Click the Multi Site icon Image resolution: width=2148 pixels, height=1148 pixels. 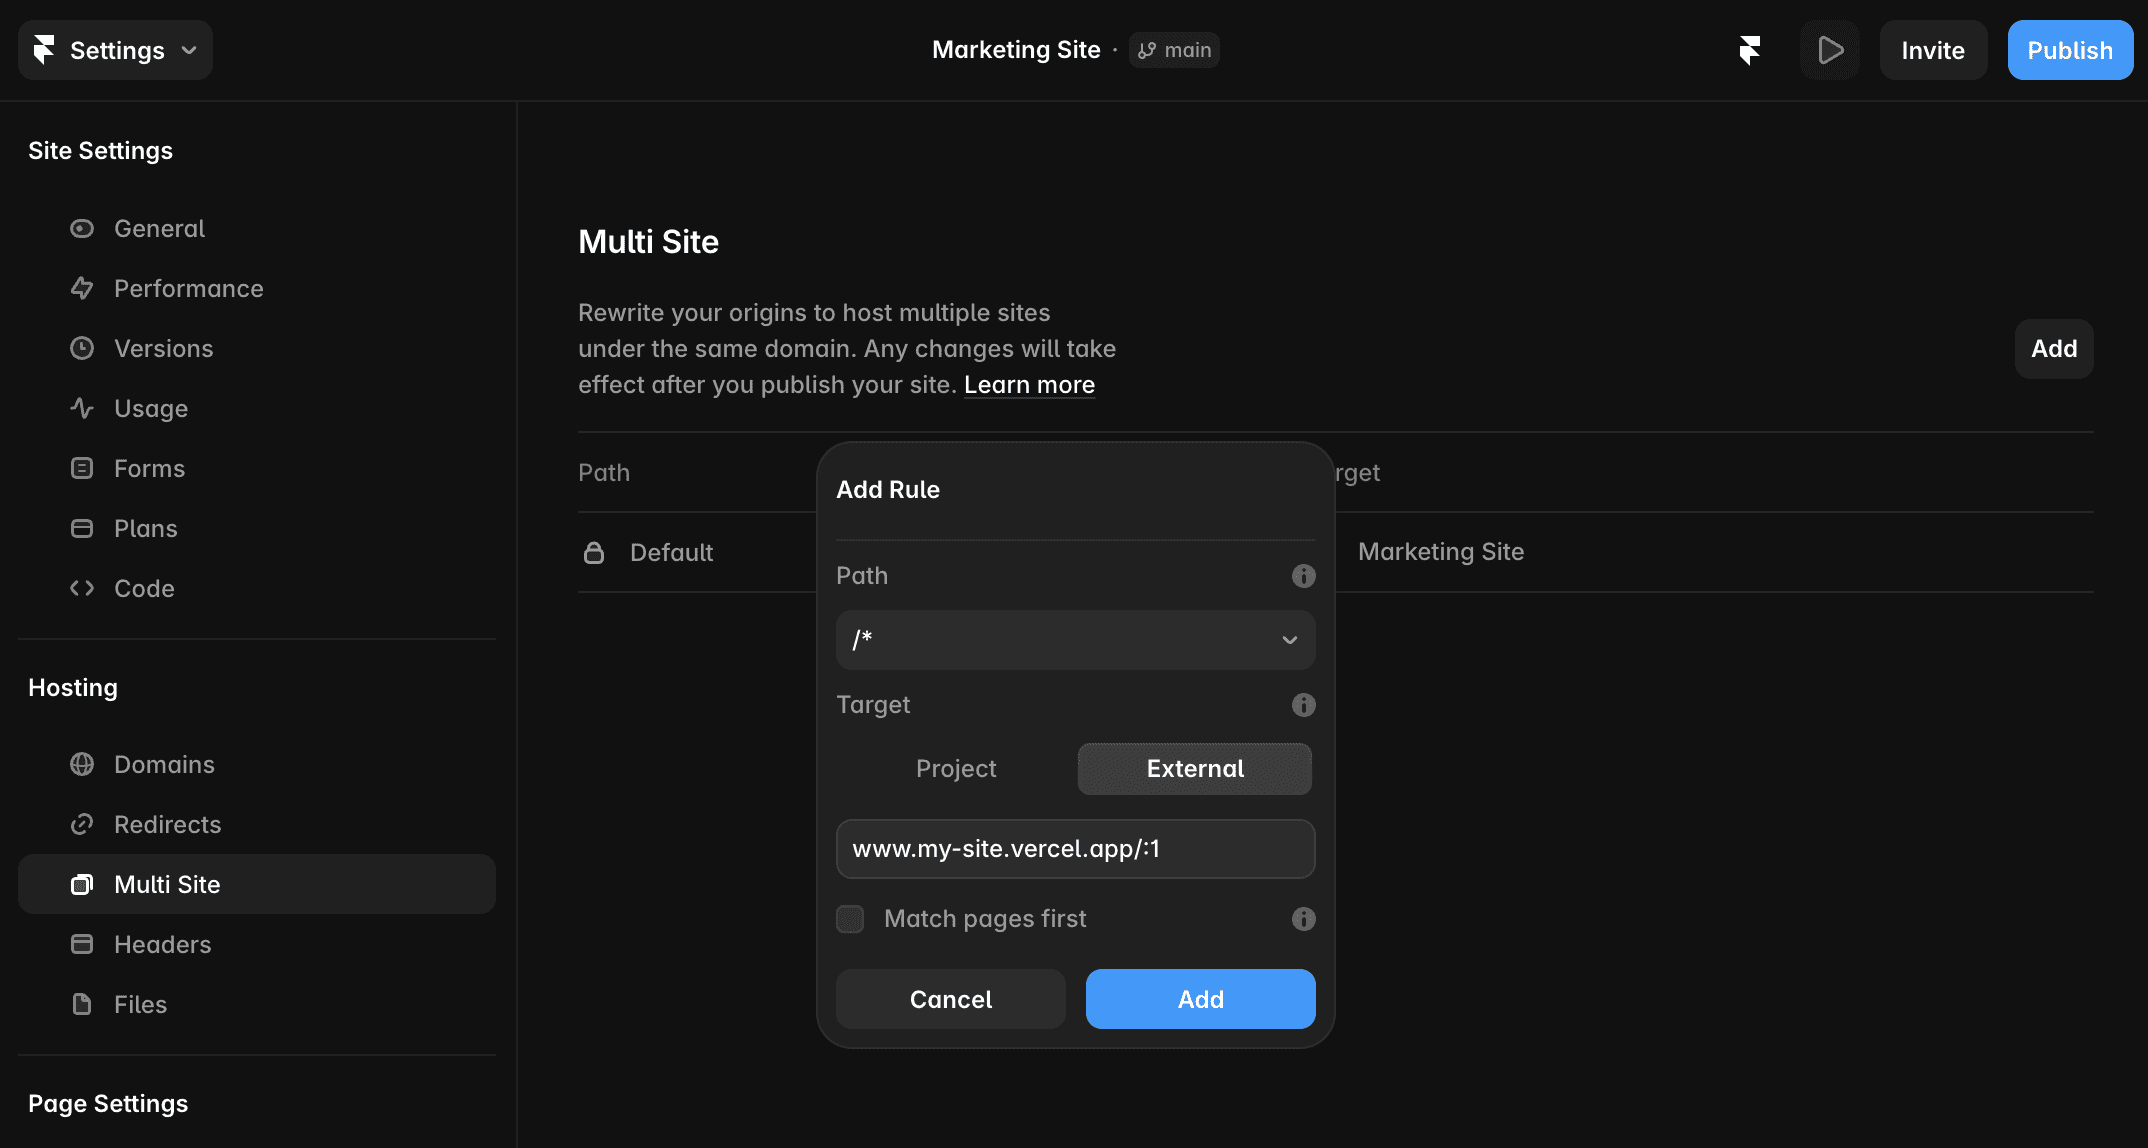point(82,885)
